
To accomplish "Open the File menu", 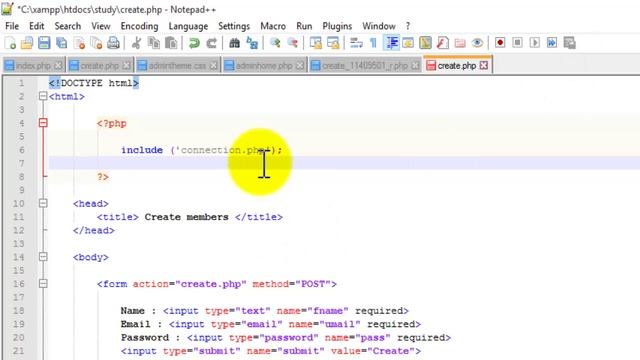I will pos(12,26).
